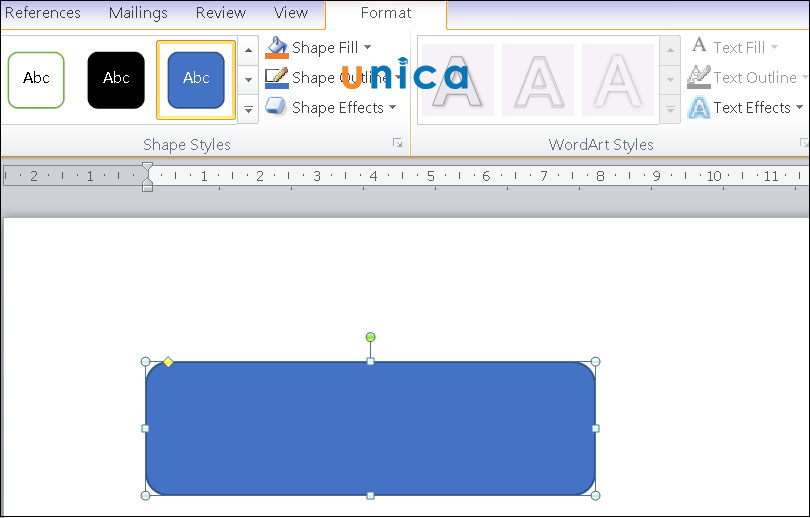Screen dimensions: 810x518
Task: Click the top-left corner sizing handle
Action: tap(146, 362)
